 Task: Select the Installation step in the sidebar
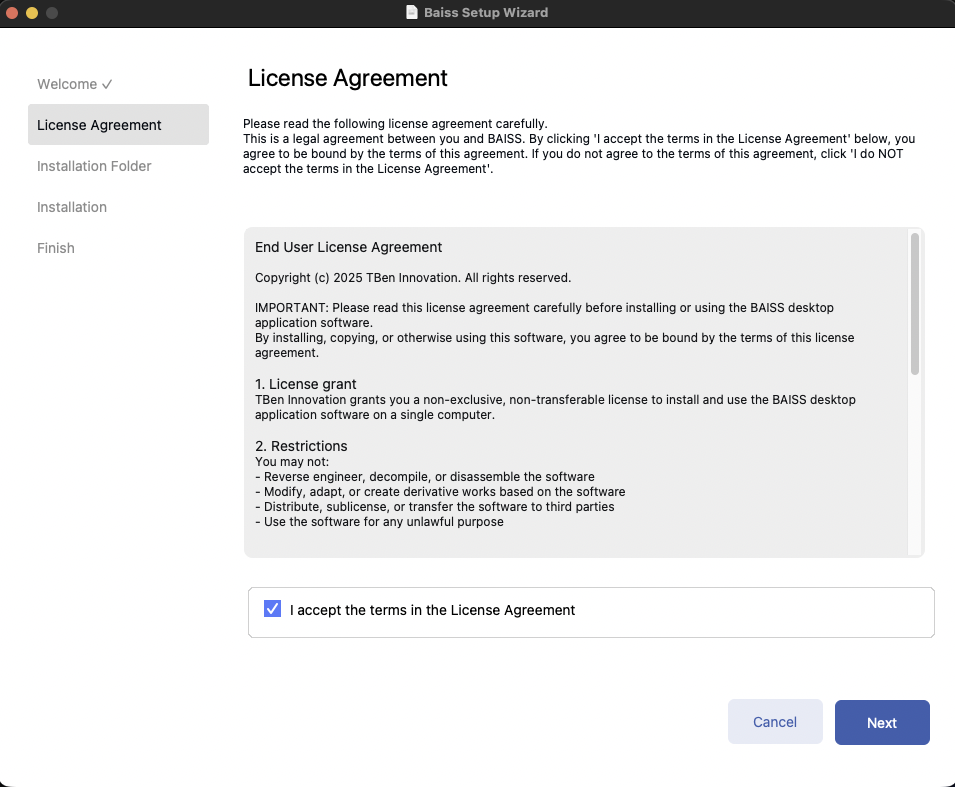pyautogui.click(x=72, y=207)
